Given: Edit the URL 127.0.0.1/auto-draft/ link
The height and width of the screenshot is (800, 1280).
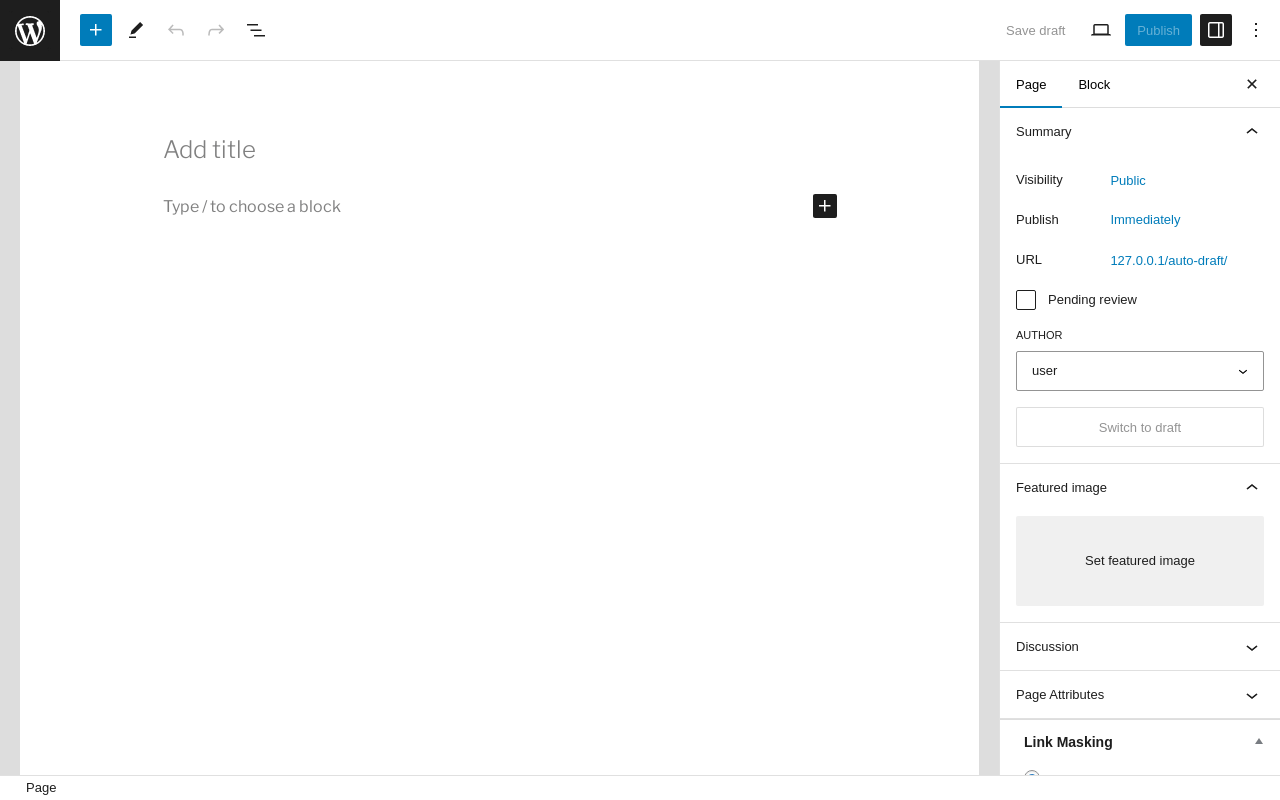Looking at the screenshot, I should [1169, 261].
